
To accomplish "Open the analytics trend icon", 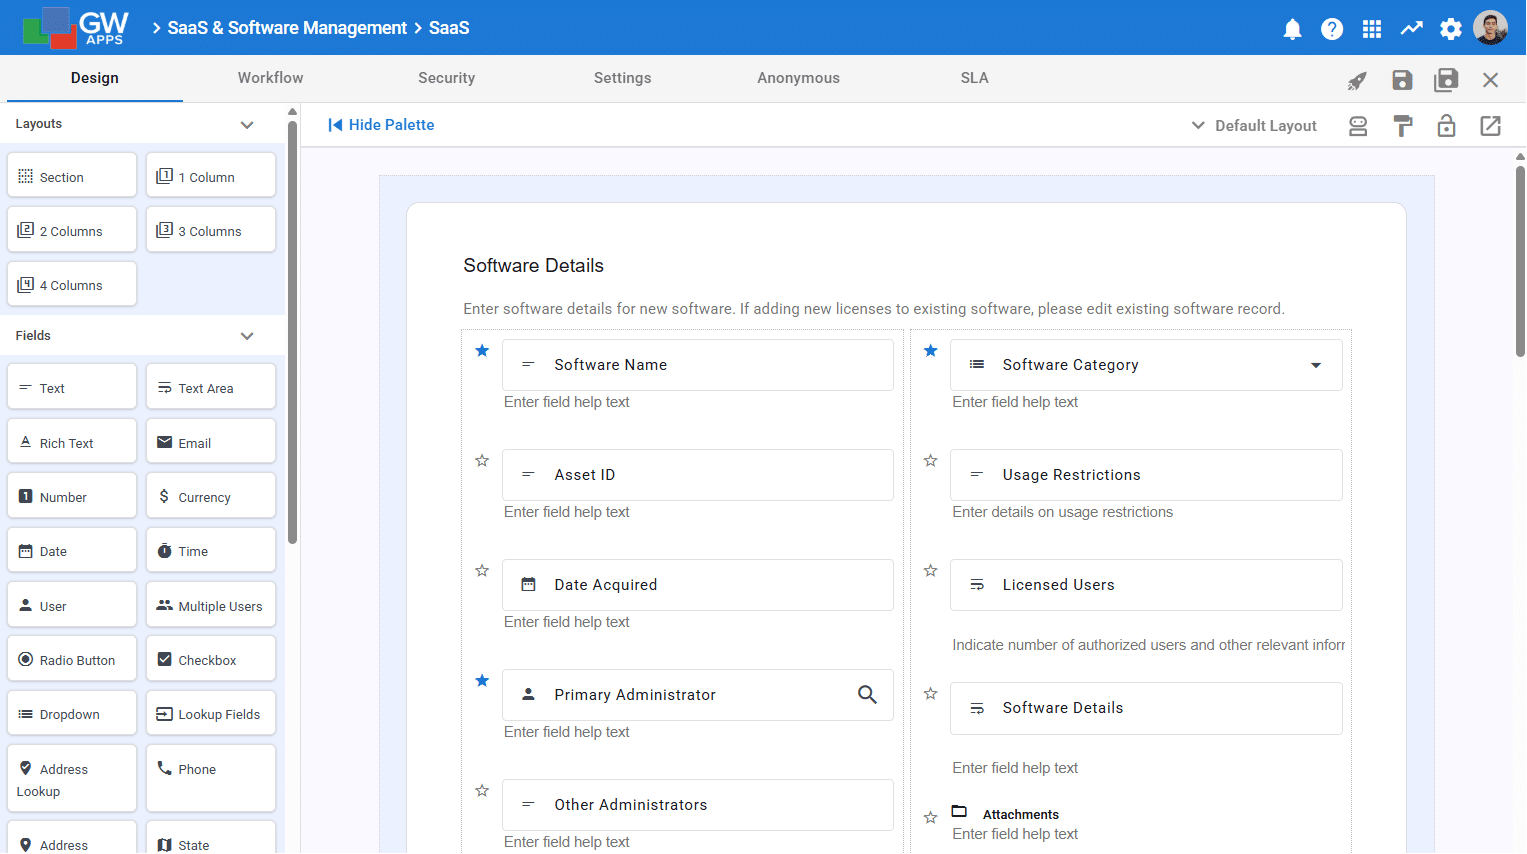I will tap(1411, 29).
